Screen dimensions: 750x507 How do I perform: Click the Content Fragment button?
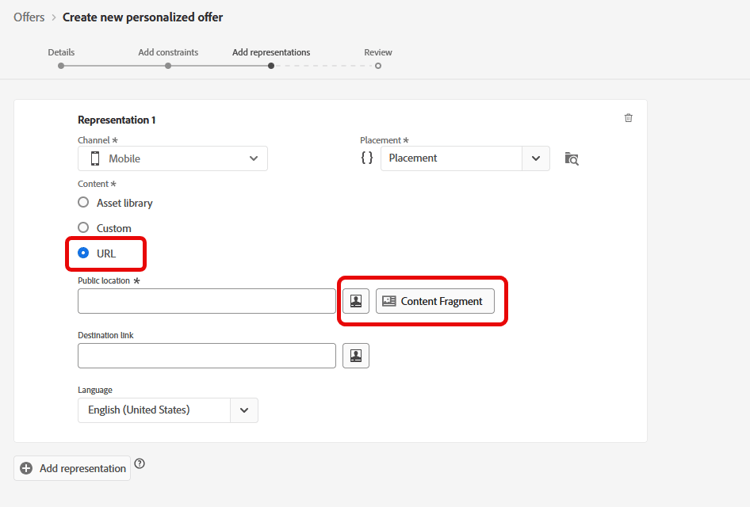point(435,301)
